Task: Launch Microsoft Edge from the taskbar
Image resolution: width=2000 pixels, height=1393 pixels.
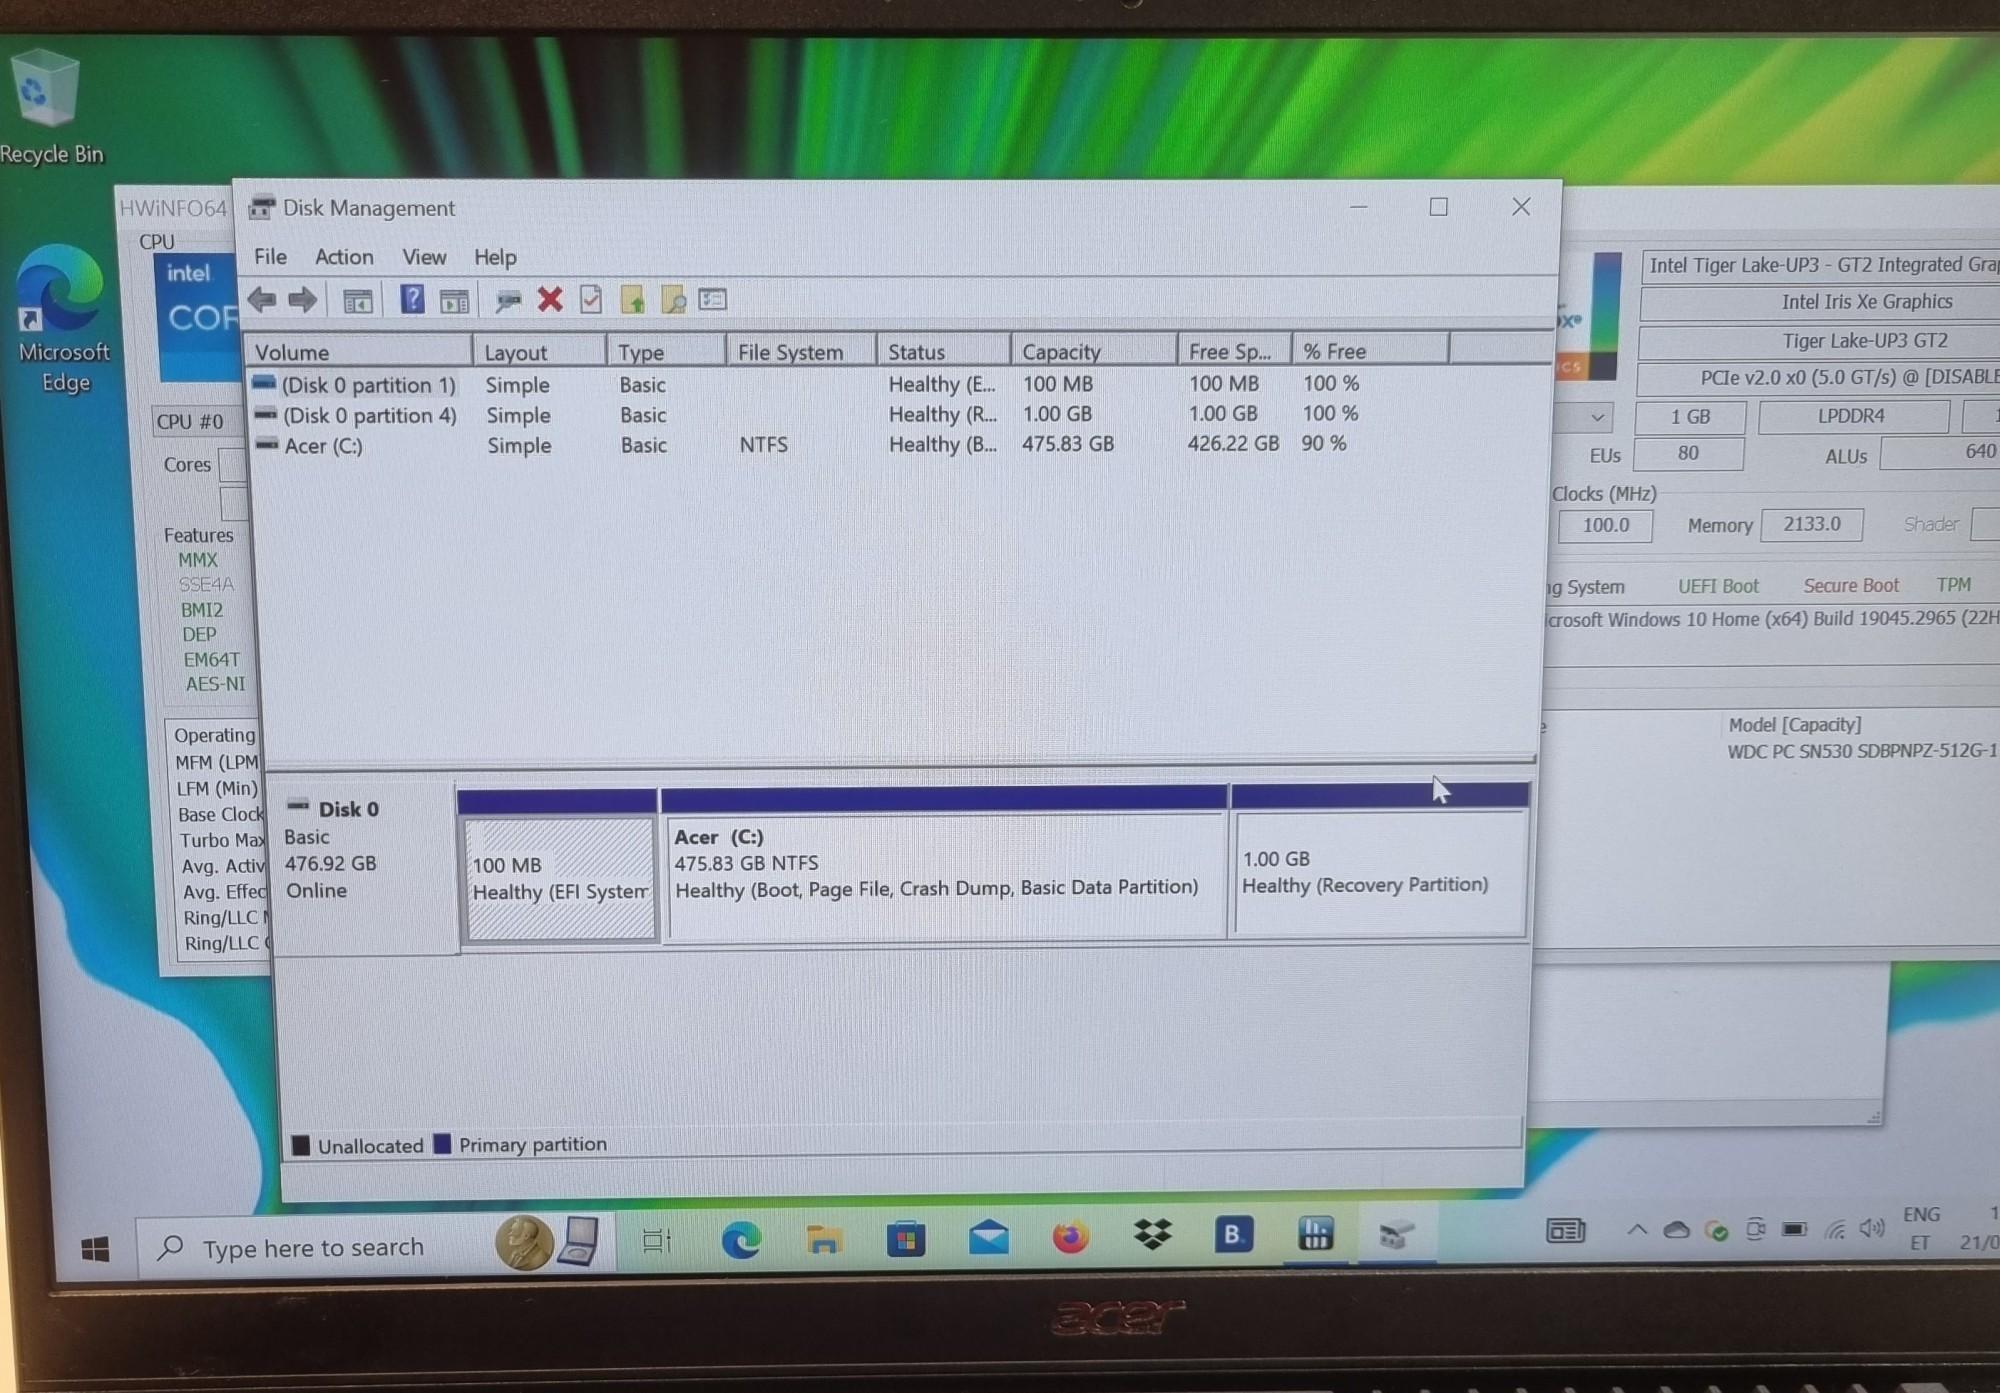Action: (x=741, y=1240)
